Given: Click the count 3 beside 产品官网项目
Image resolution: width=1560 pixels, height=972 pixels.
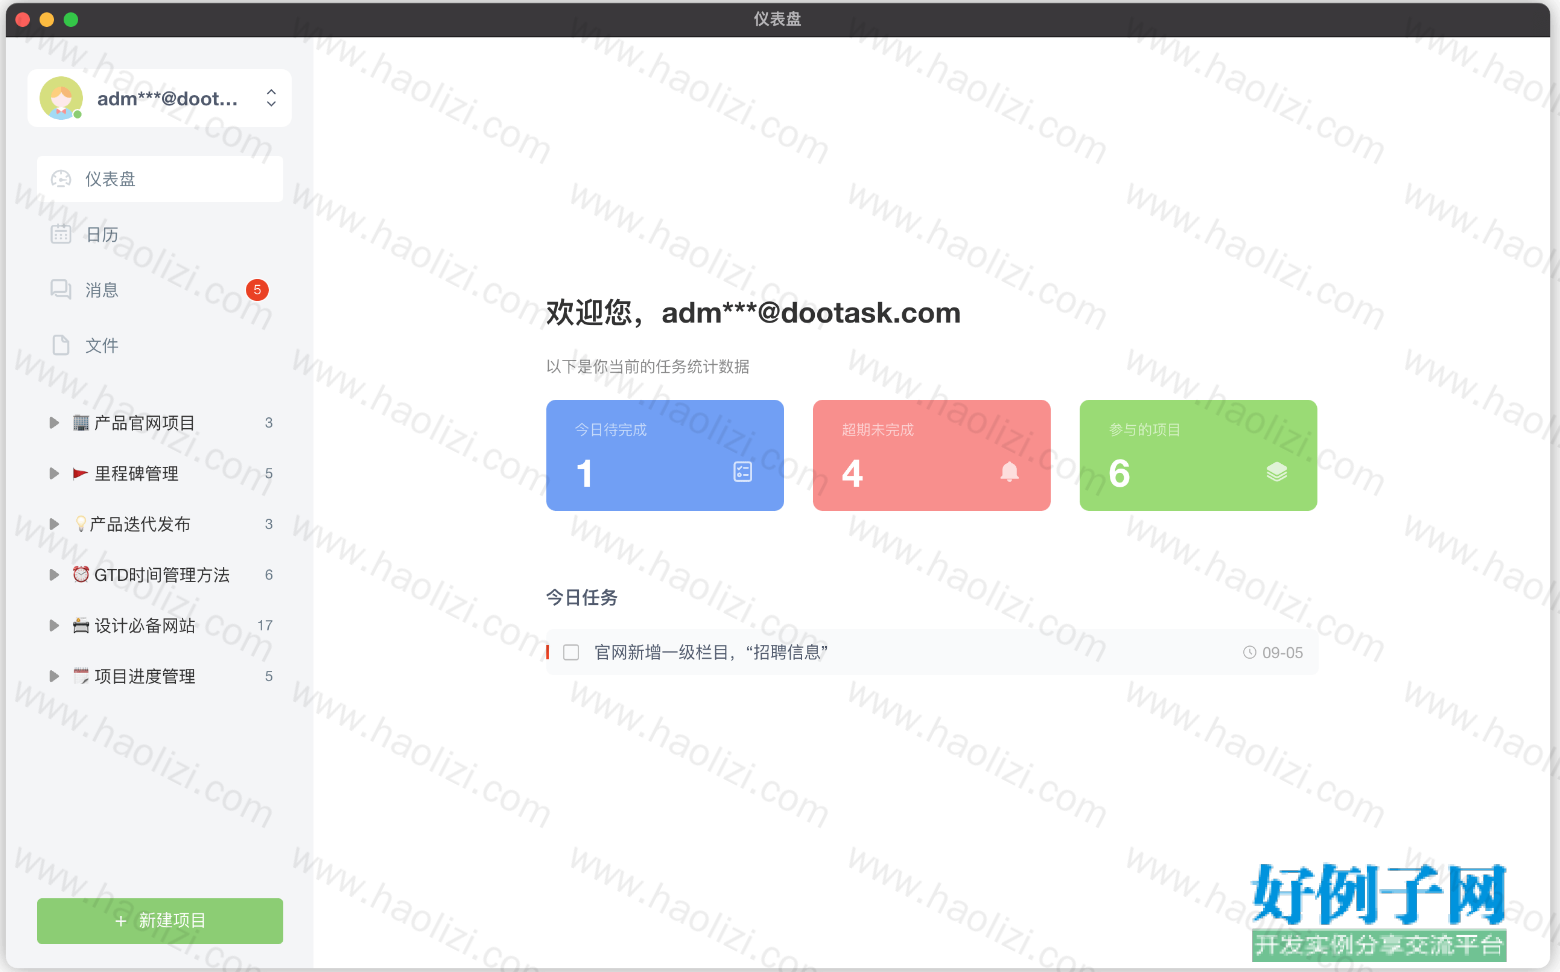Looking at the screenshot, I should (x=269, y=423).
